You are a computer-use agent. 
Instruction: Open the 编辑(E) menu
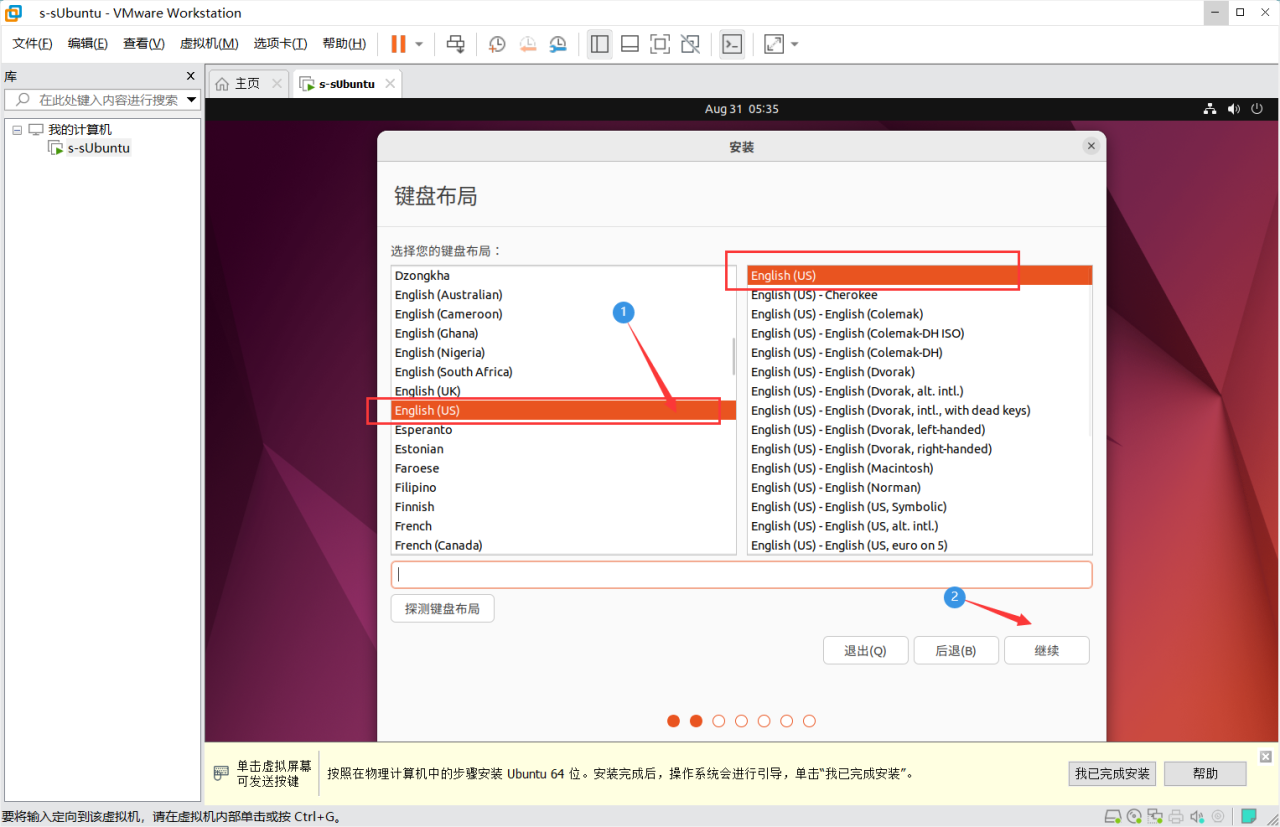point(88,44)
